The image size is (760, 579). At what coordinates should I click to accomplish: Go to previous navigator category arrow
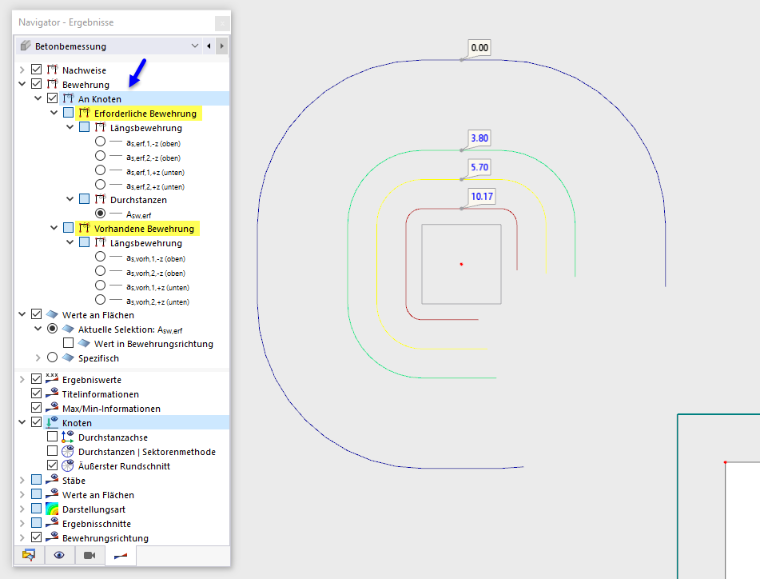(x=209, y=46)
